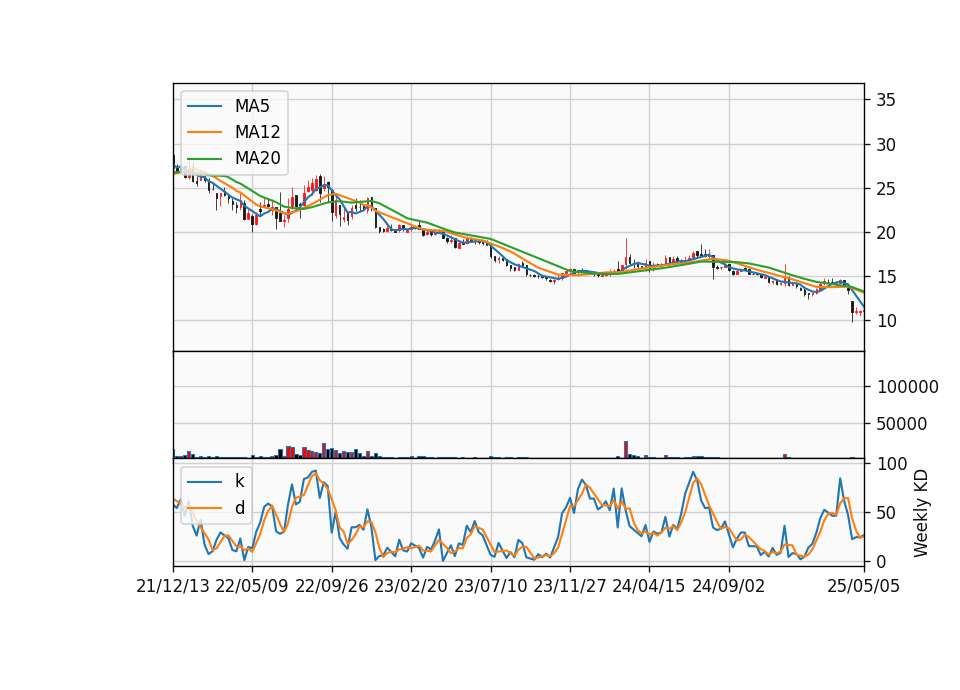Viewport: 960px width, 690px height.
Task: Click the 23/02/20 date label
Action: tap(411, 586)
